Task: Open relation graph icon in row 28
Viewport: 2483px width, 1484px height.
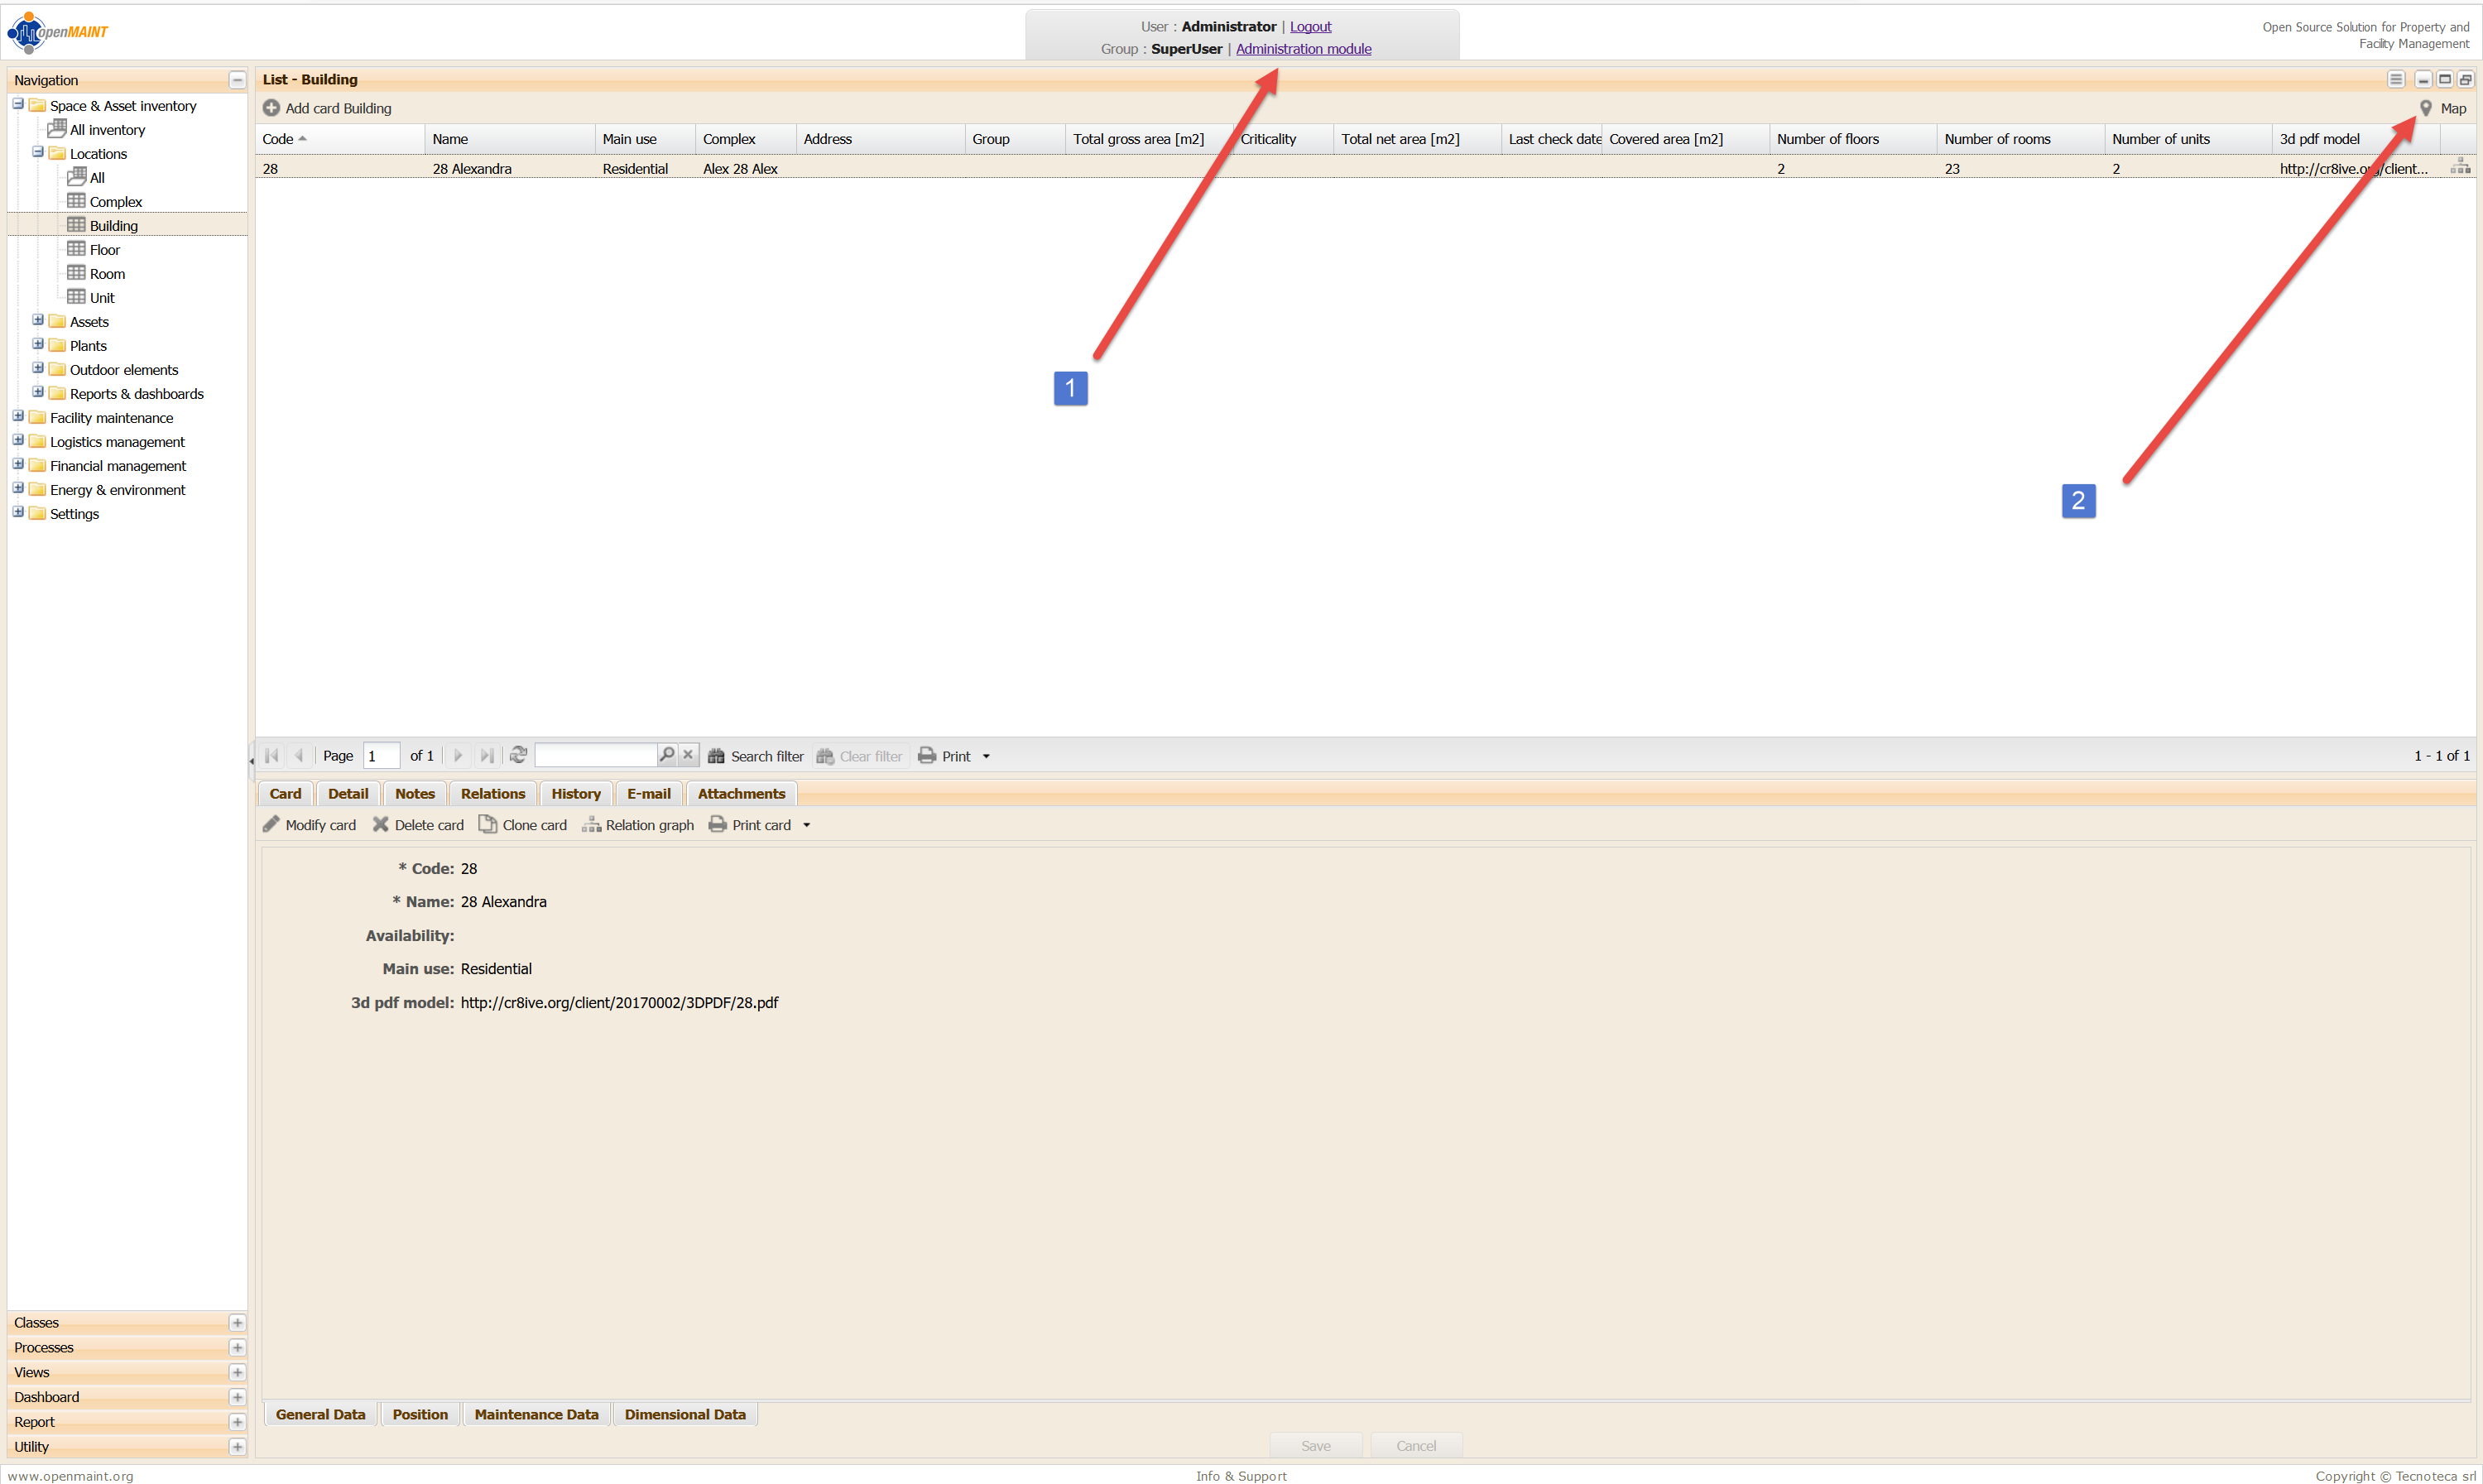Action: click(x=2460, y=168)
